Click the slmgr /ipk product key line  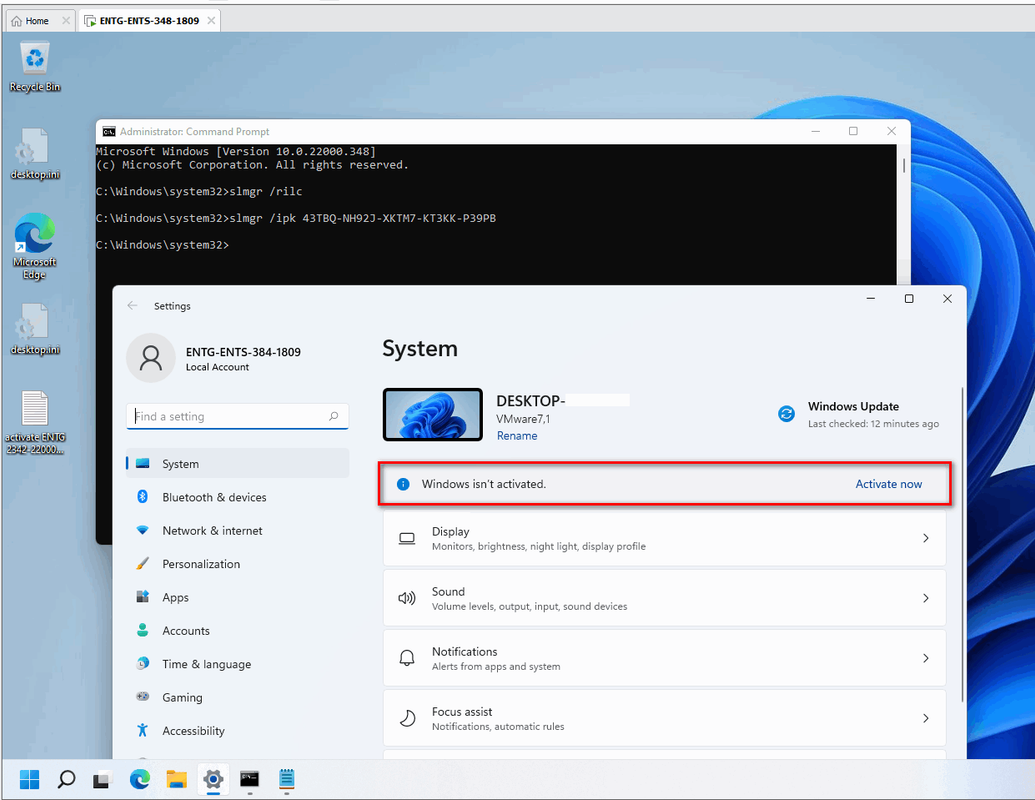point(296,218)
